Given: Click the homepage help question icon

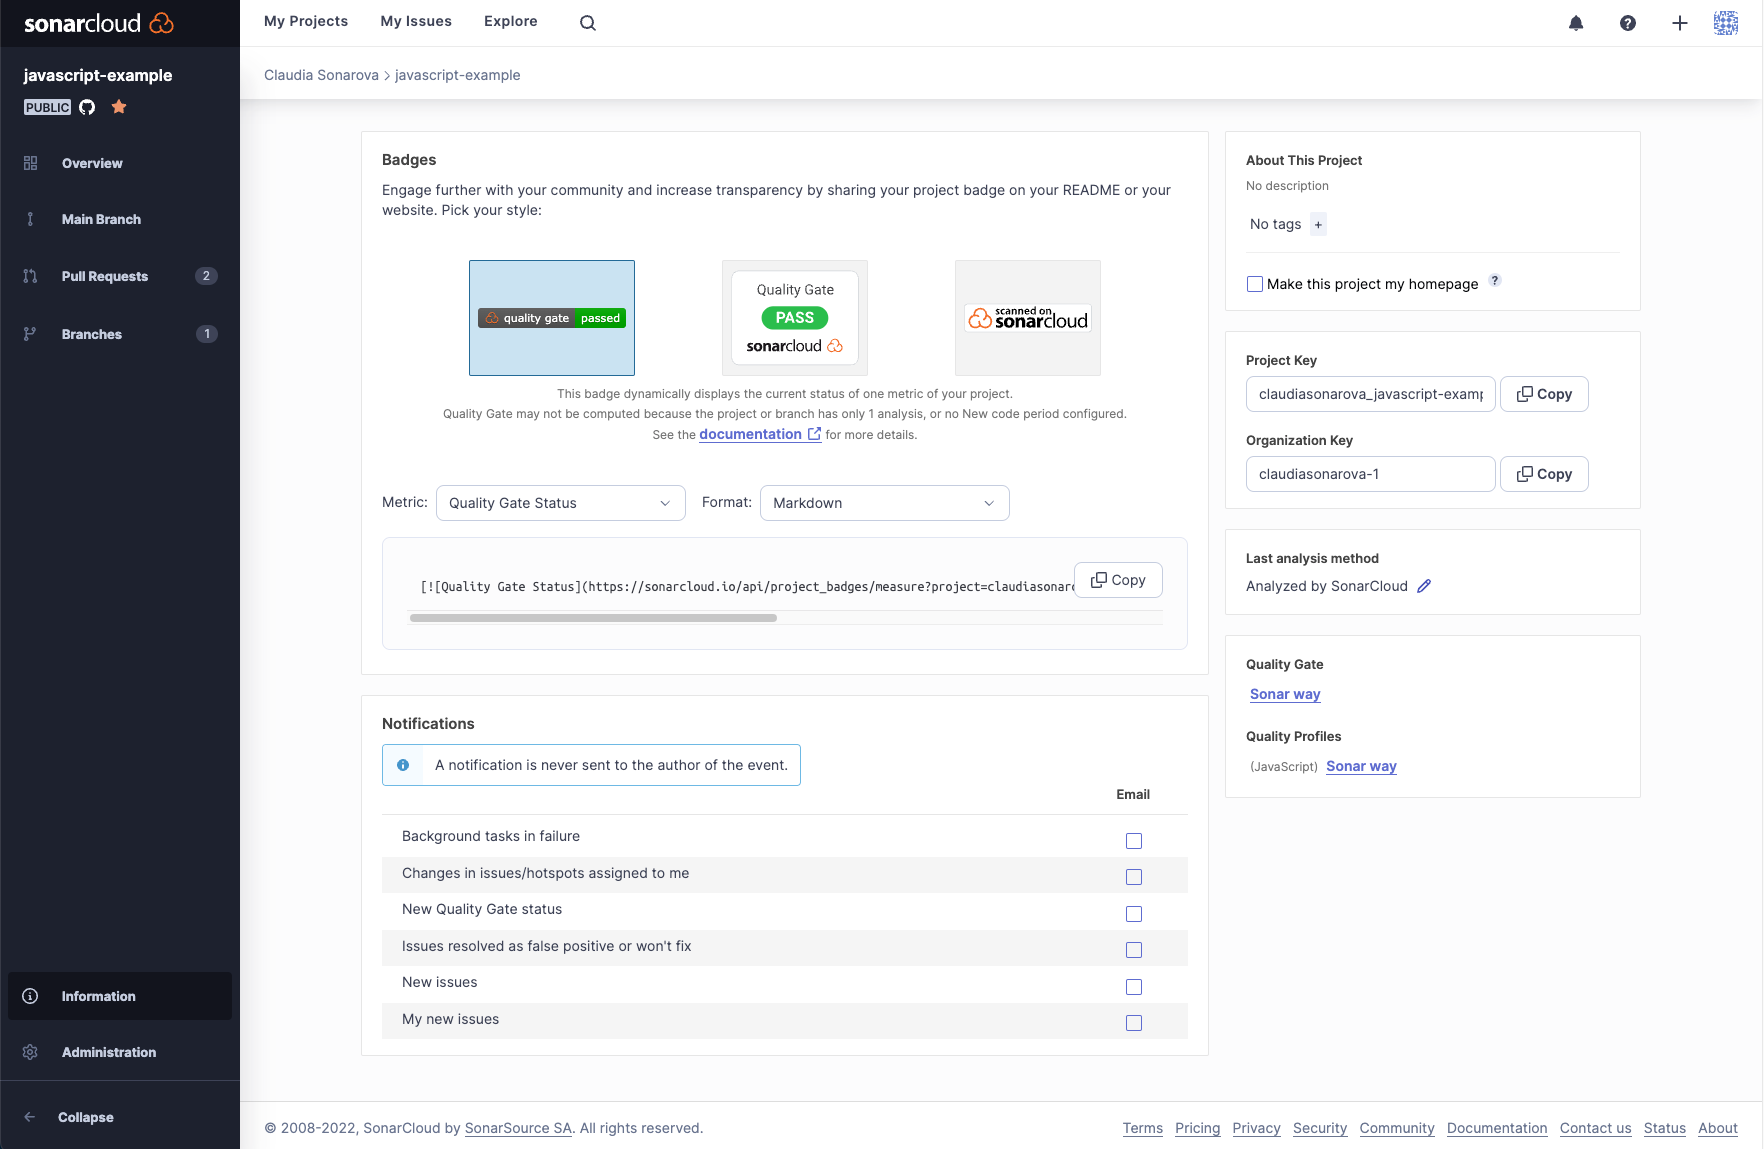Looking at the screenshot, I should [x=1495, y=280].
